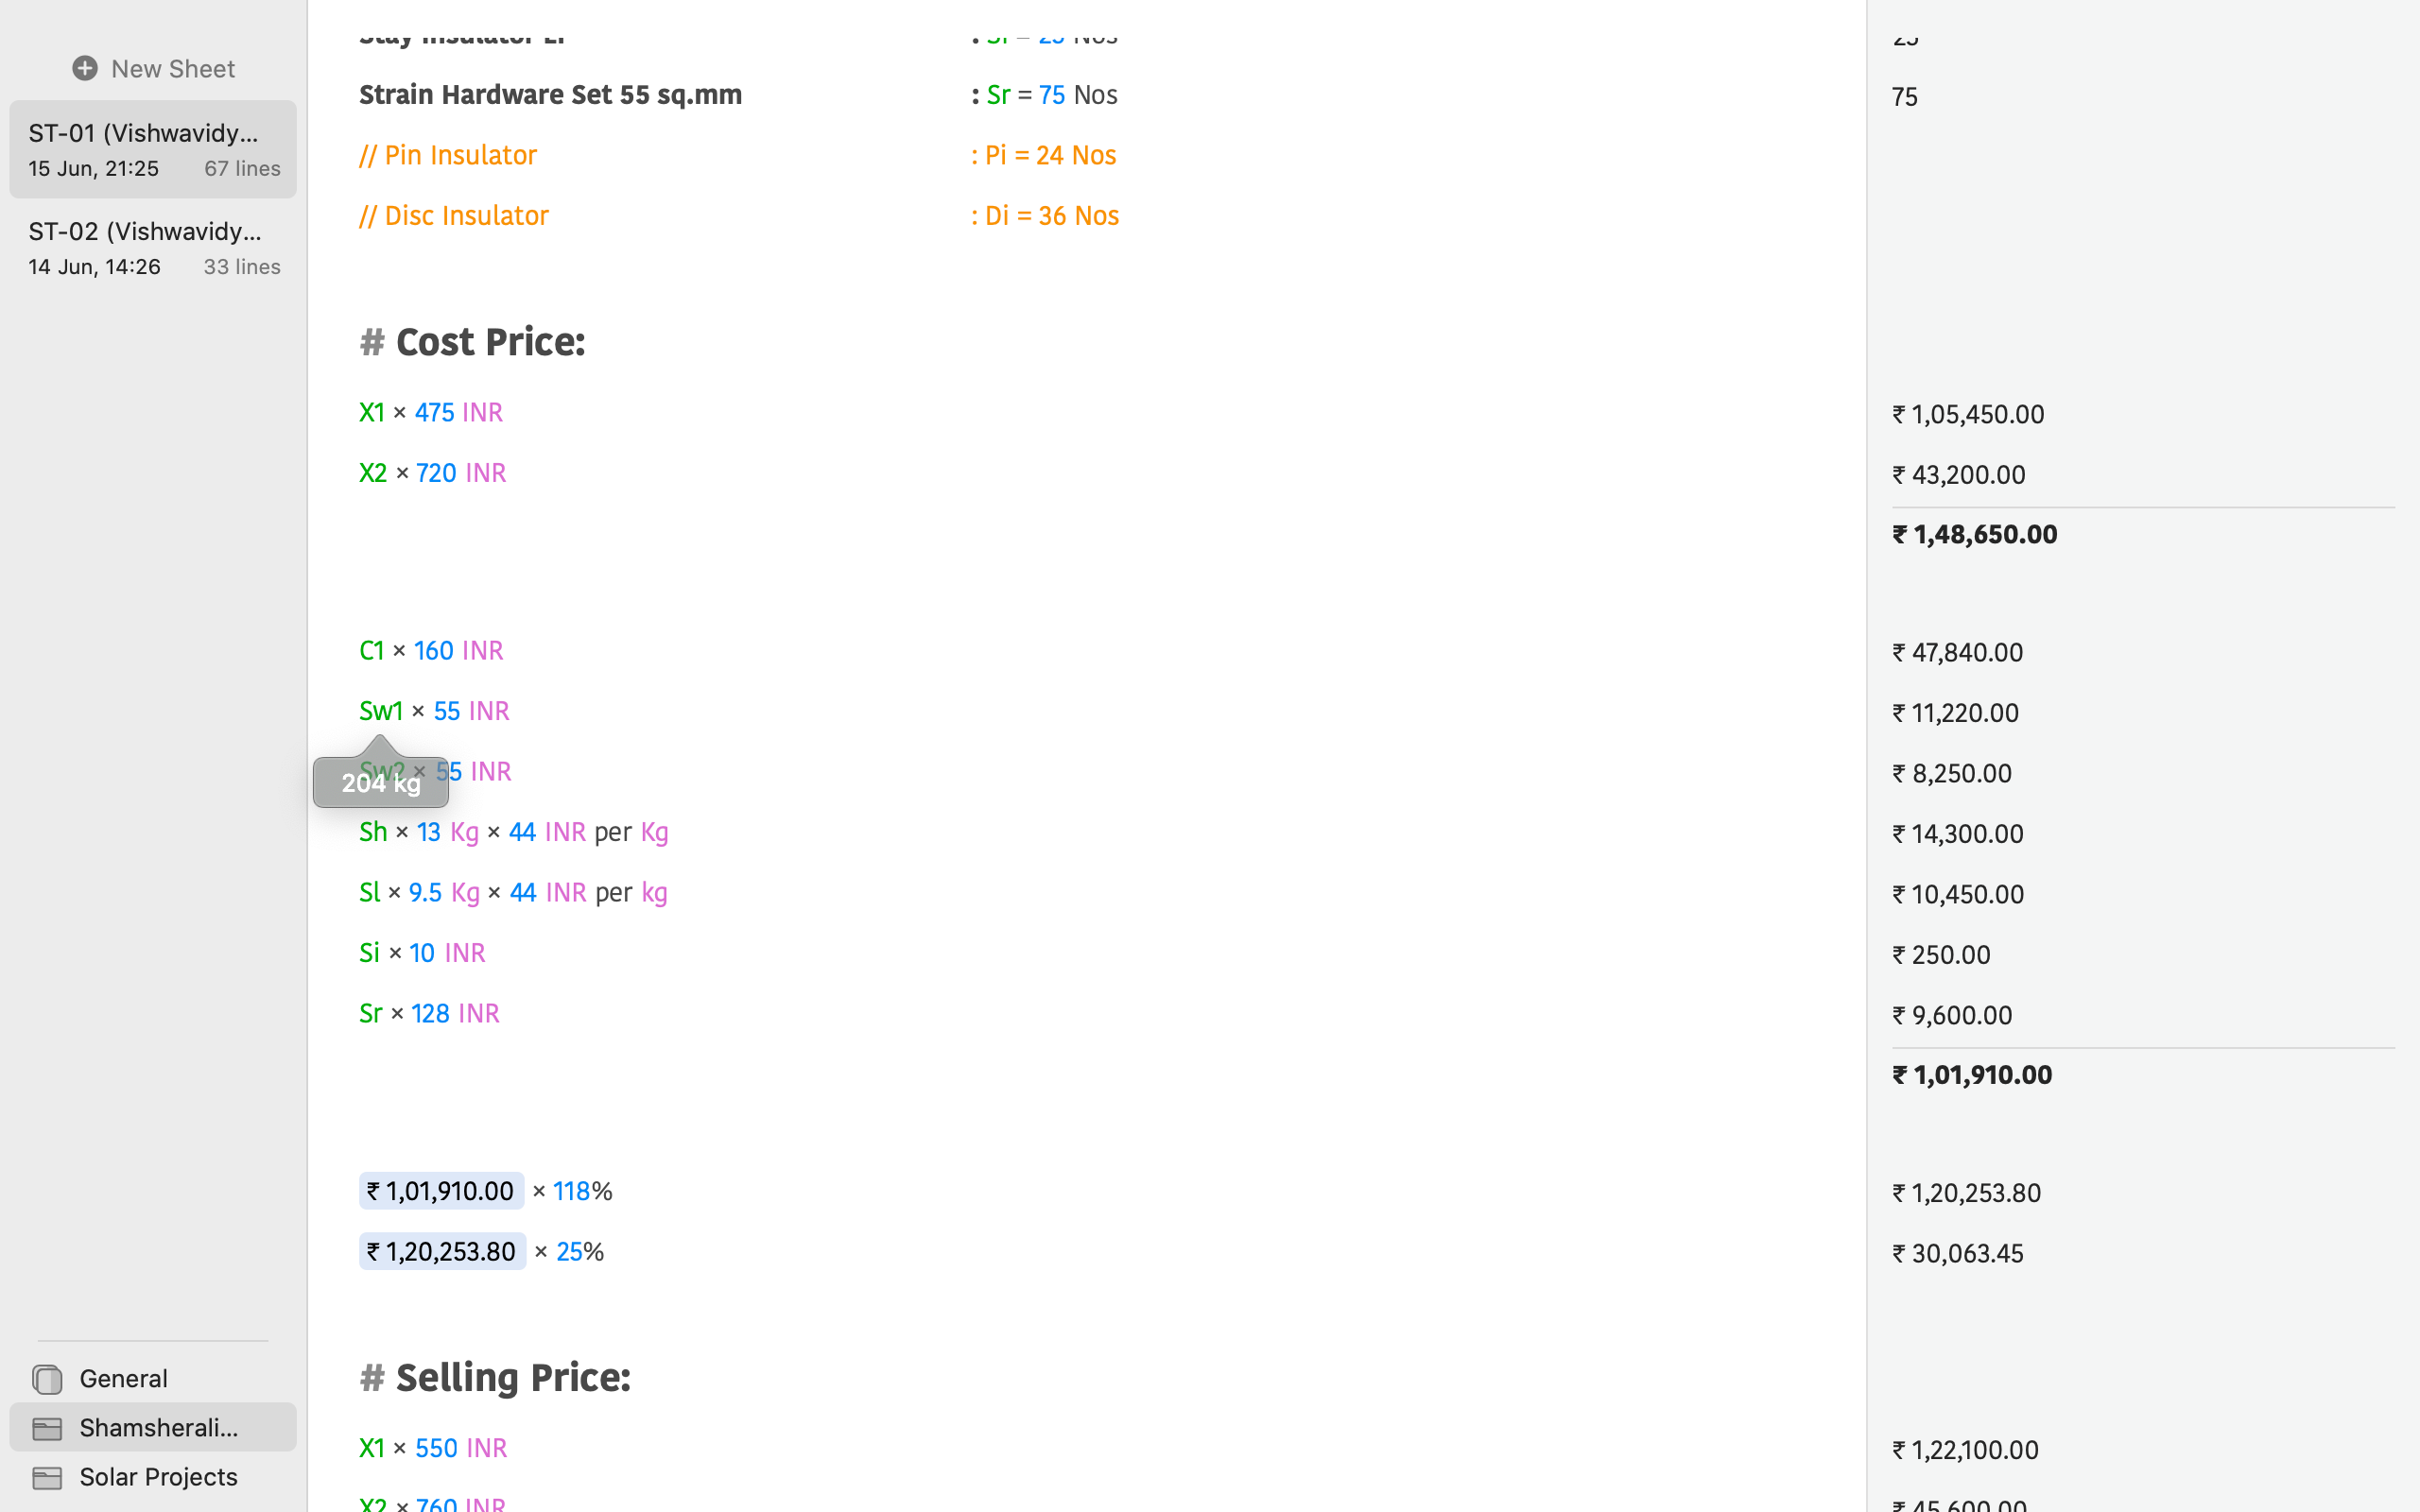Click the Pi = 24 Nos text
The width and height of the screenshot is (2420, 1512).
point(1050,155)
